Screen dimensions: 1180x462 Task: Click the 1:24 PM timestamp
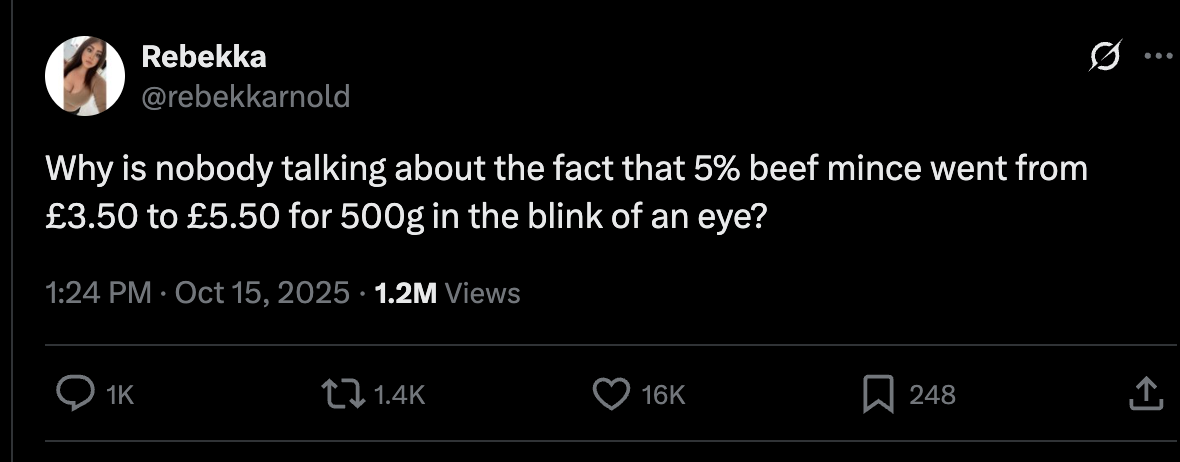[x=98, y=293]
